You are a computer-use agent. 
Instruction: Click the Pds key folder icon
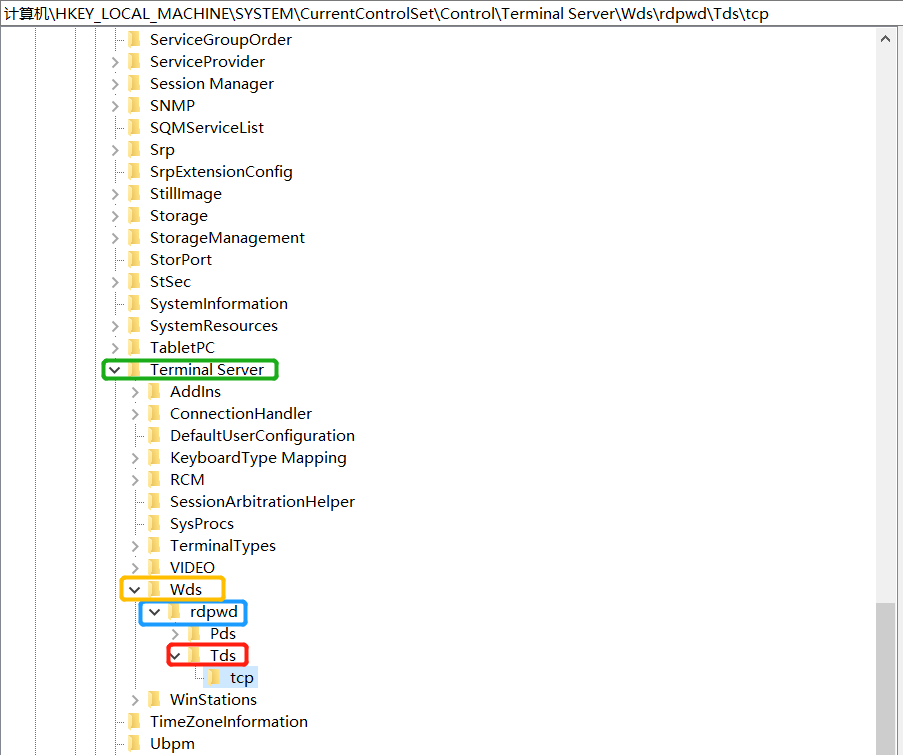point(194,634)
